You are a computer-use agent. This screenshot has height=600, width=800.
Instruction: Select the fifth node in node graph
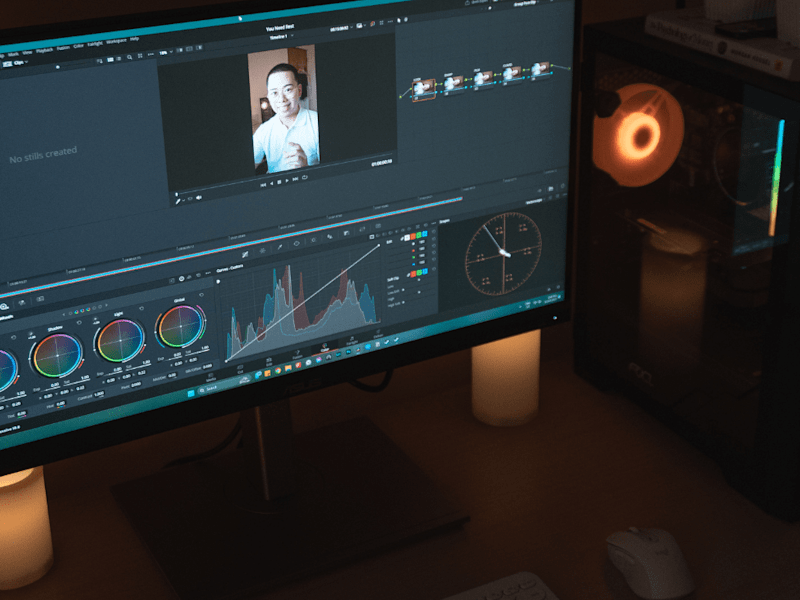click(541, 69)
